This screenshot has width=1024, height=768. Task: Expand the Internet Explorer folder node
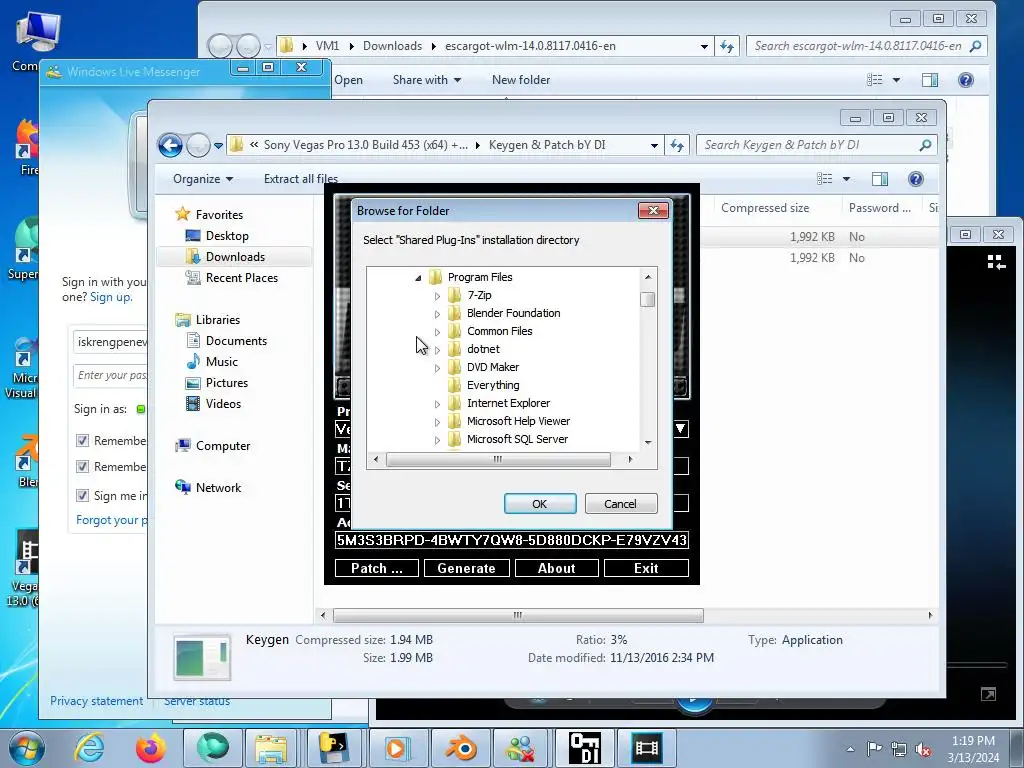click(x=437, y=404)
